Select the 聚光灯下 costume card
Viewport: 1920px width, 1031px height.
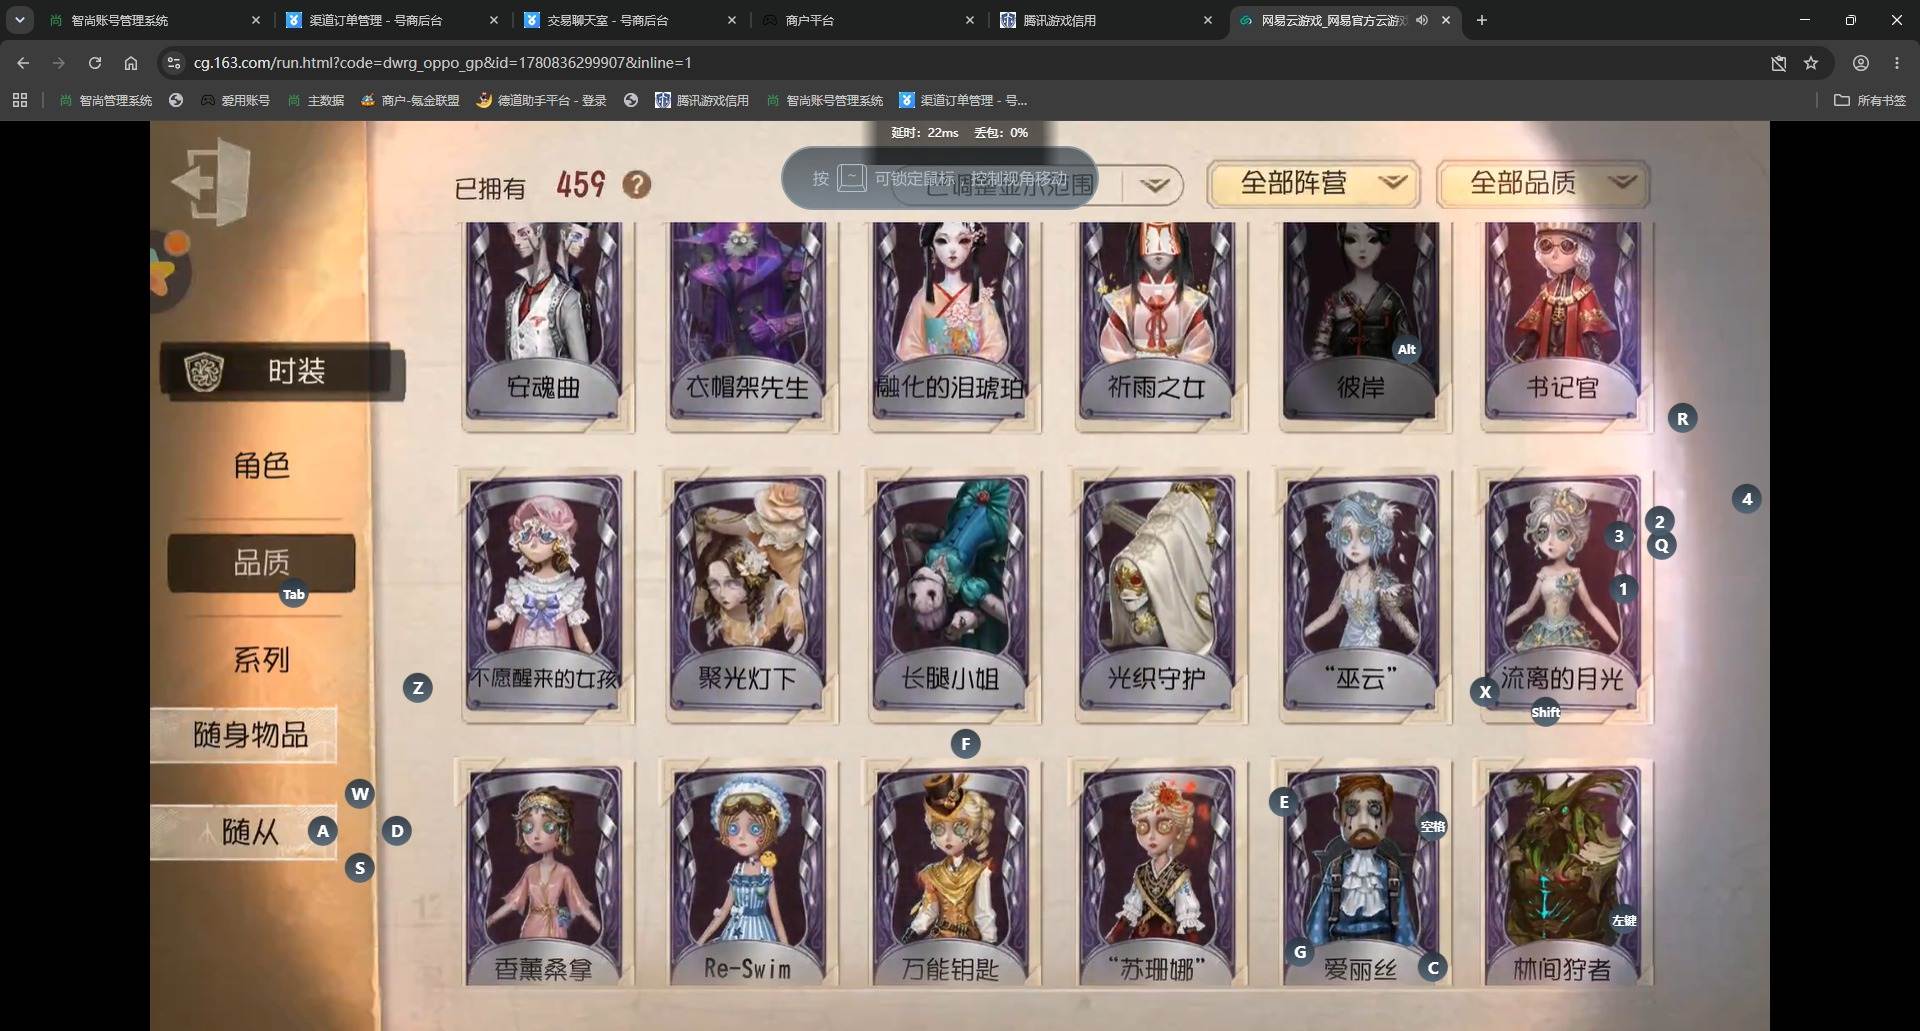click(x=748, y=596)
